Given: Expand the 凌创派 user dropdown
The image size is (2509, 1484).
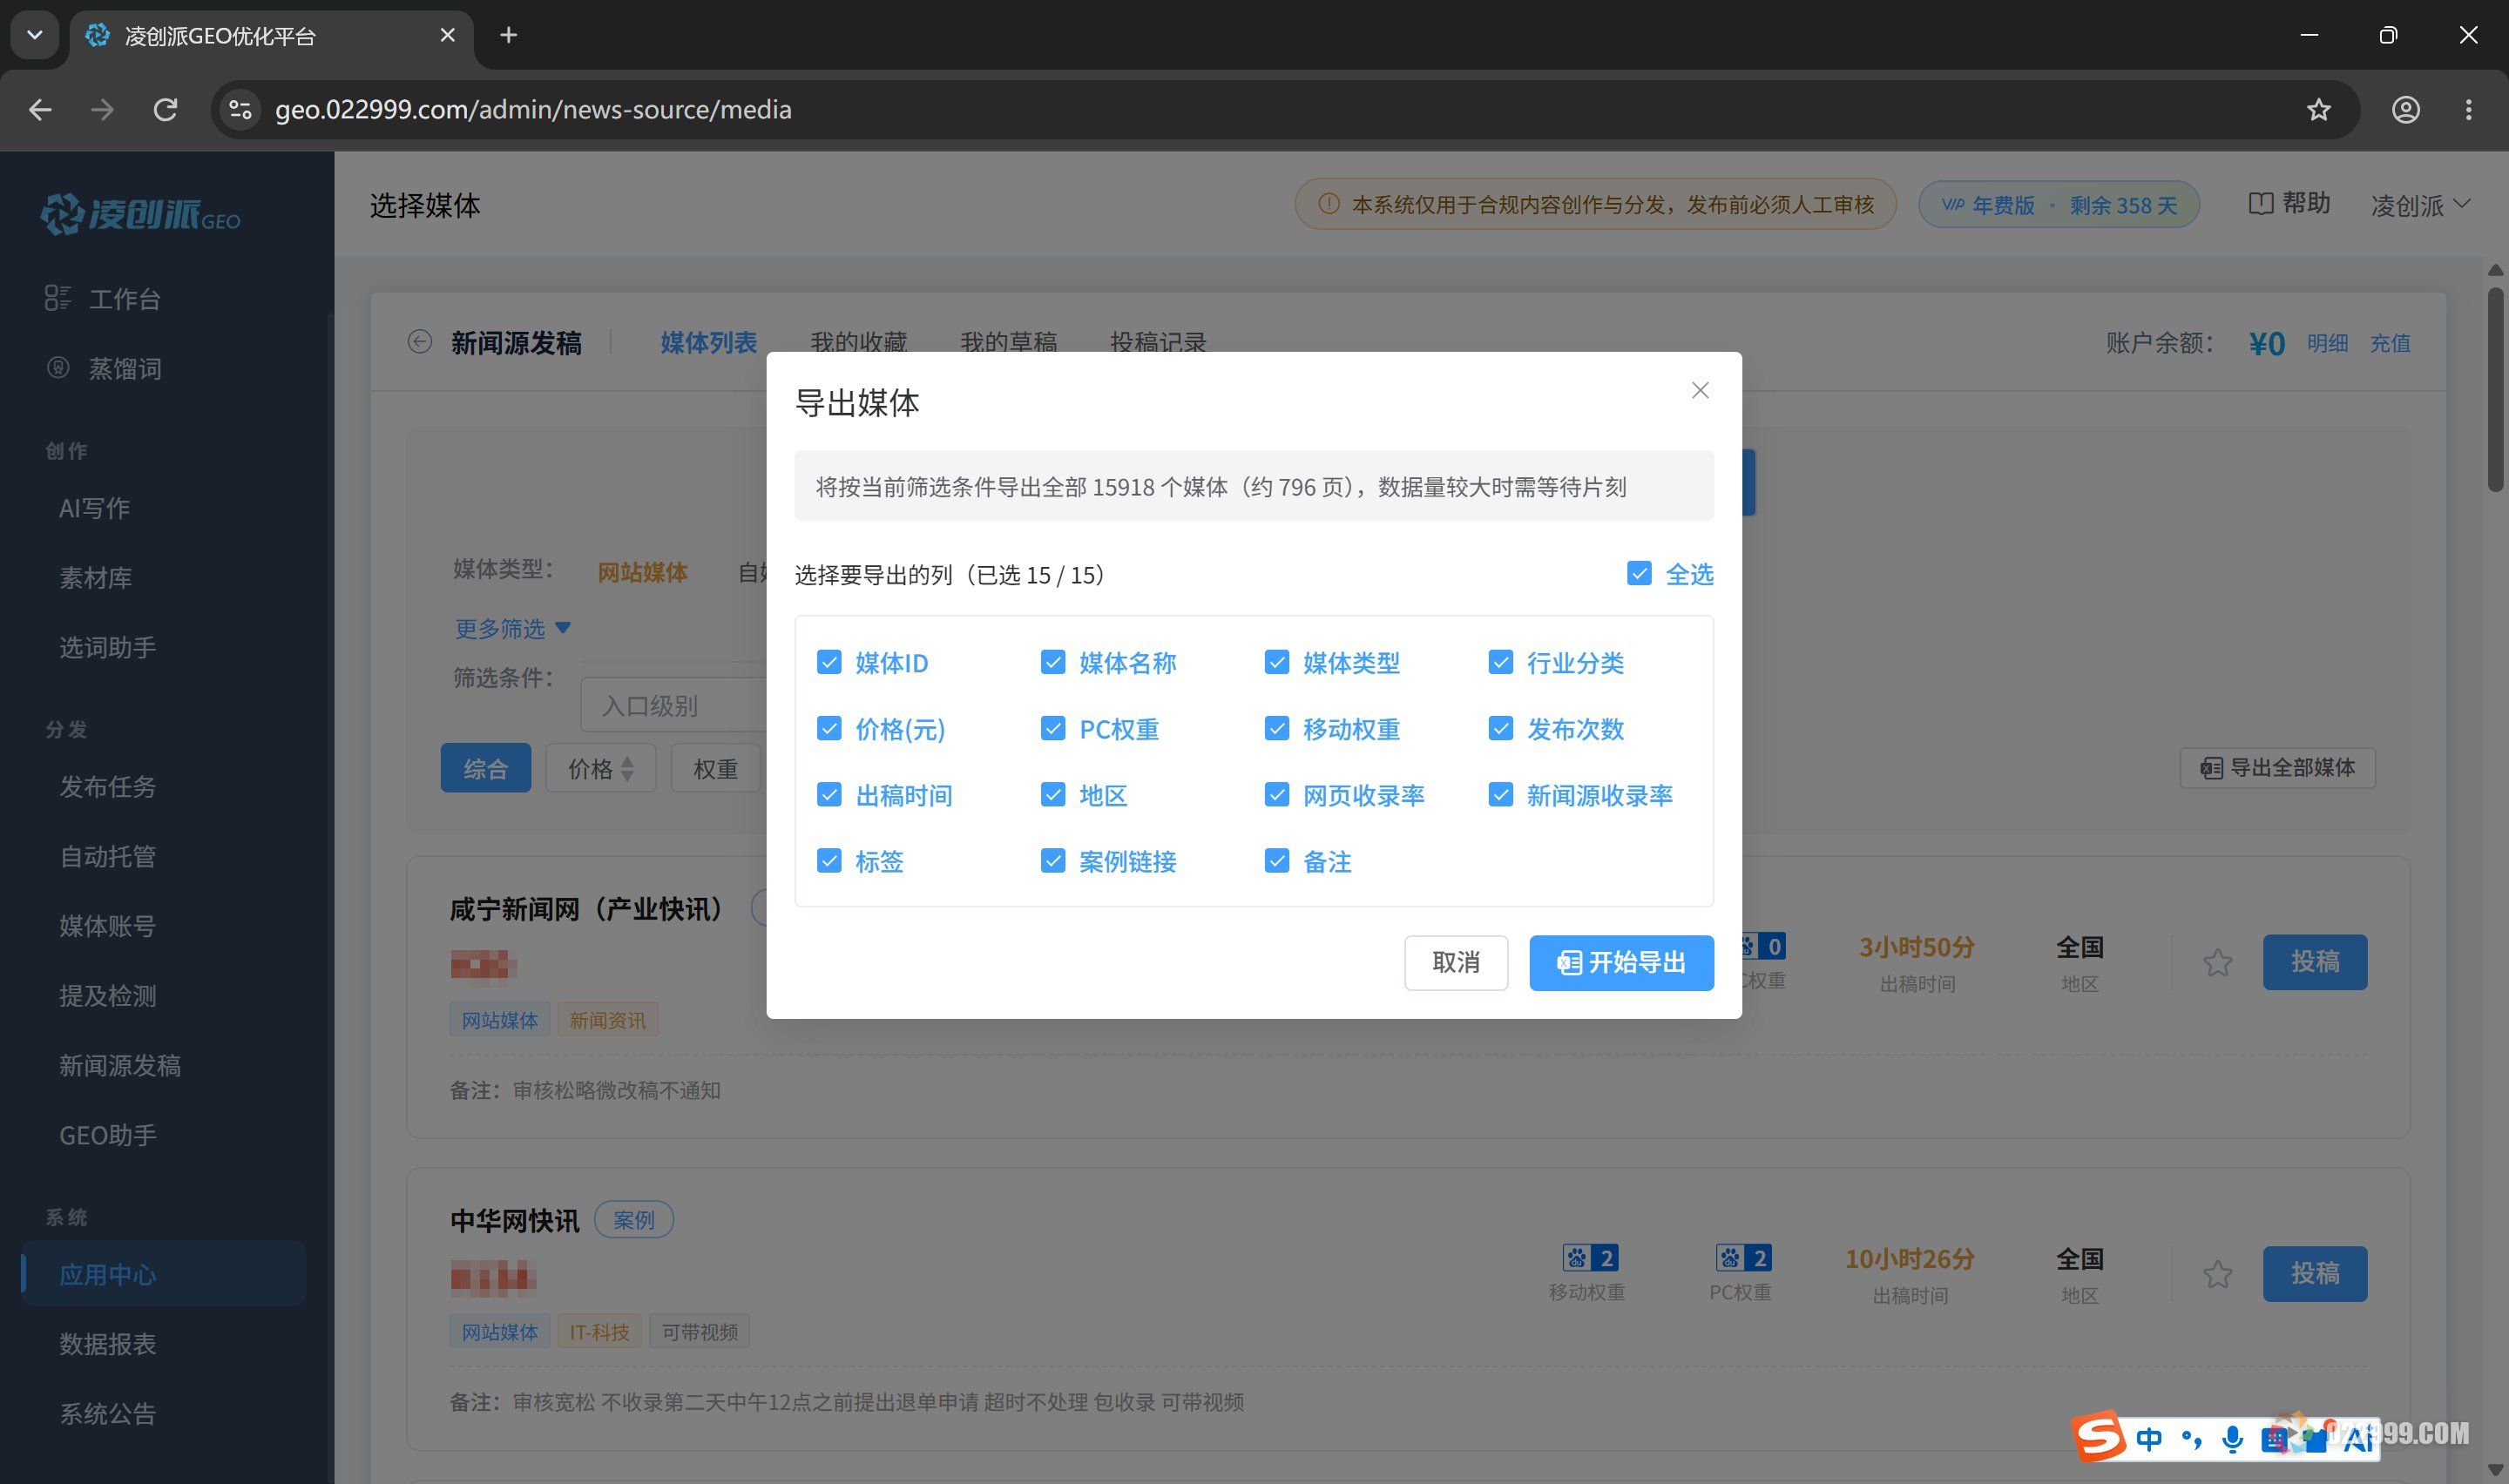Looking at the screenshot, I should [2420, 205].
